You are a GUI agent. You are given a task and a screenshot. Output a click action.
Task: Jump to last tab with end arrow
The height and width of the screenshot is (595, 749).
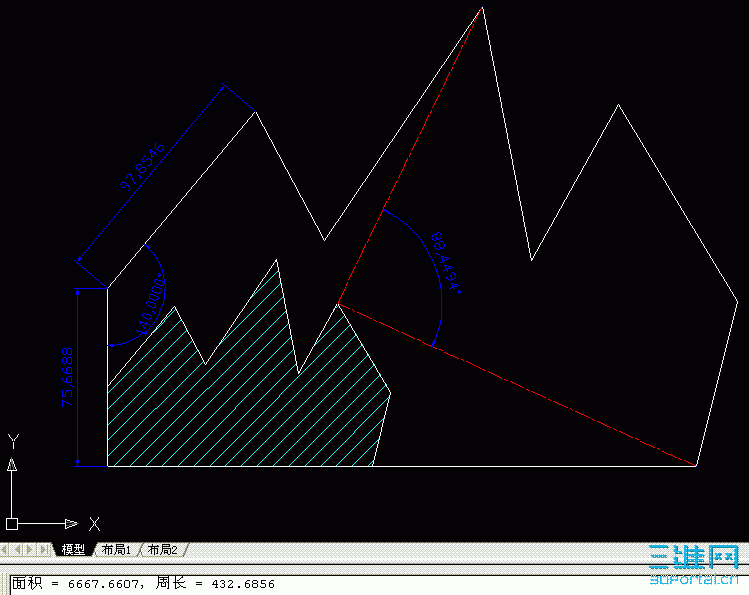tap(44, 550)
